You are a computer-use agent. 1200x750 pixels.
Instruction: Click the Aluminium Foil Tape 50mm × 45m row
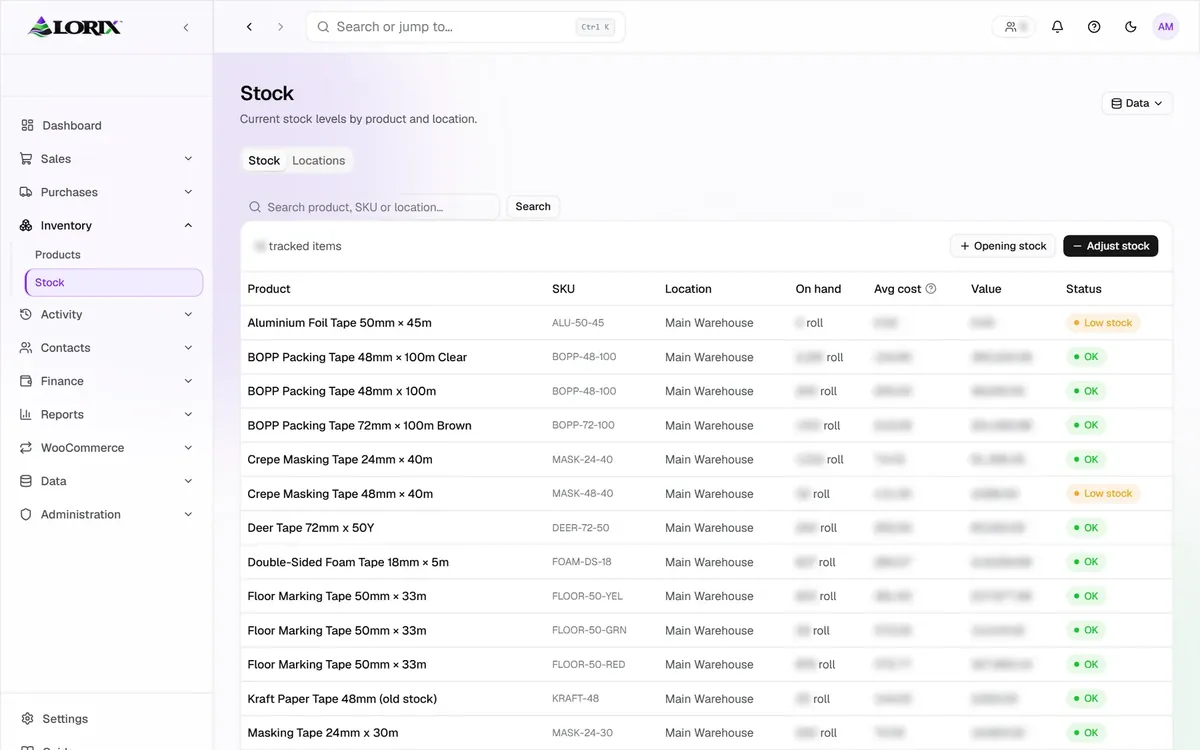(x=706, y=323)
